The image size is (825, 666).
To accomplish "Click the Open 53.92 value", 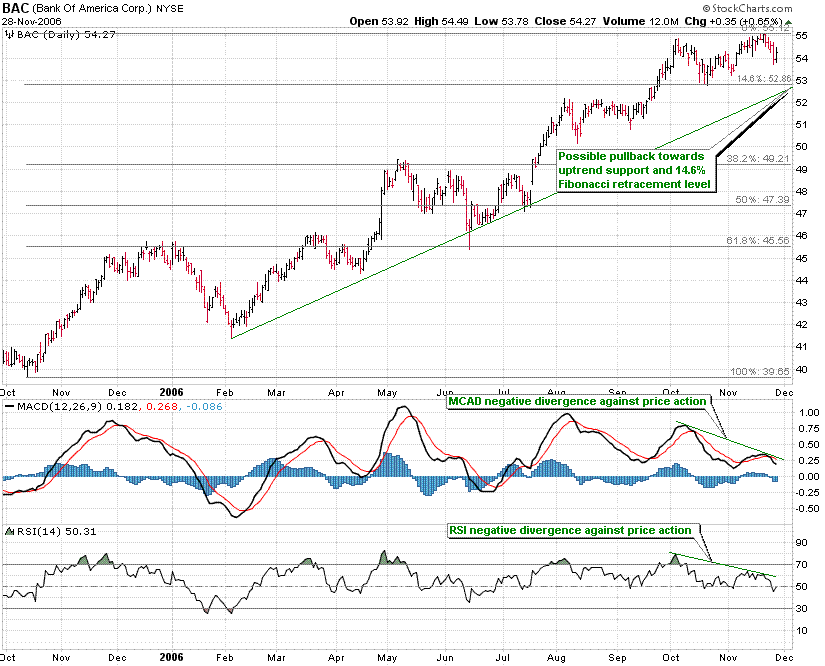I will [x=379, y=22].
